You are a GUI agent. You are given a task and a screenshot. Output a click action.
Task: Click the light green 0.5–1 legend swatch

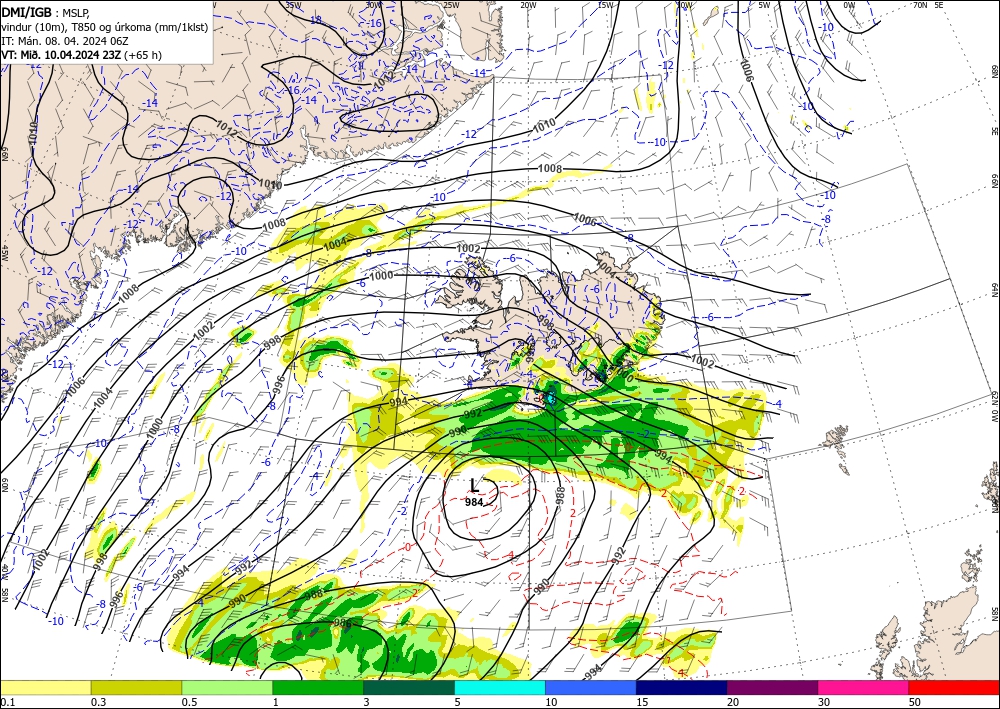[x=227, y=687]
